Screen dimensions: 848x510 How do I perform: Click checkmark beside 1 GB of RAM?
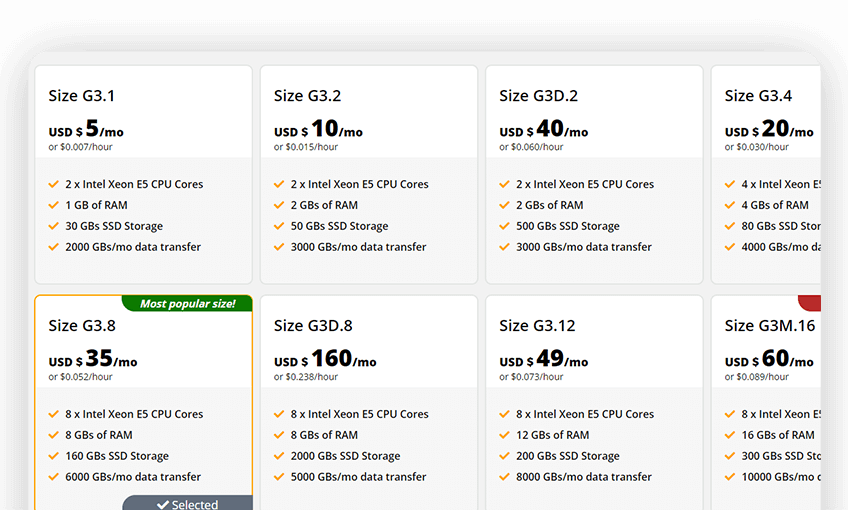point(54,205)
